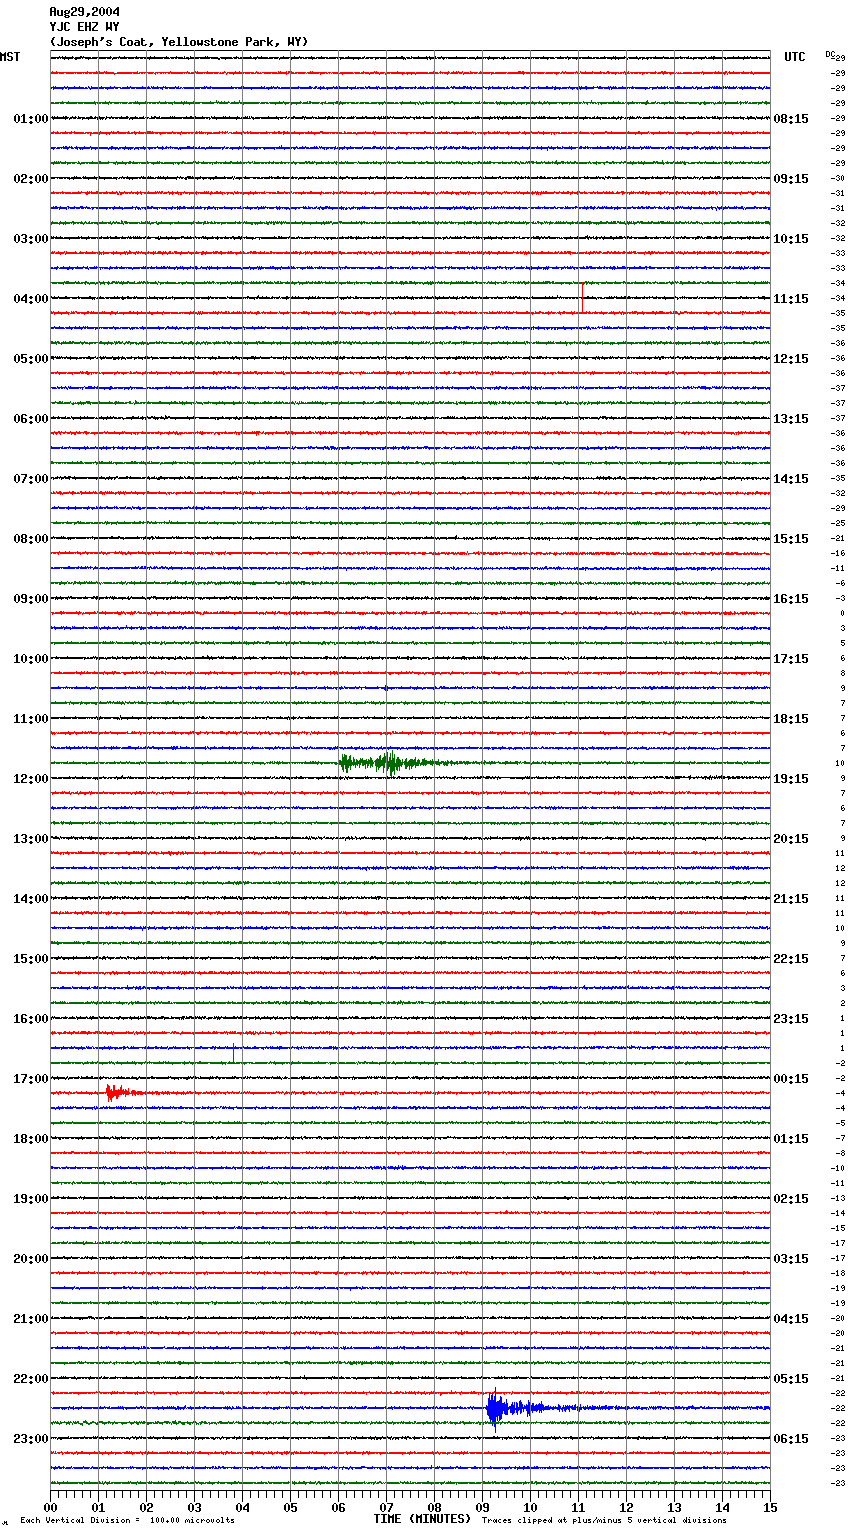Viewport: 850px width, 1534px height.
Task: Click the MST column header
Action: (10, 57)
